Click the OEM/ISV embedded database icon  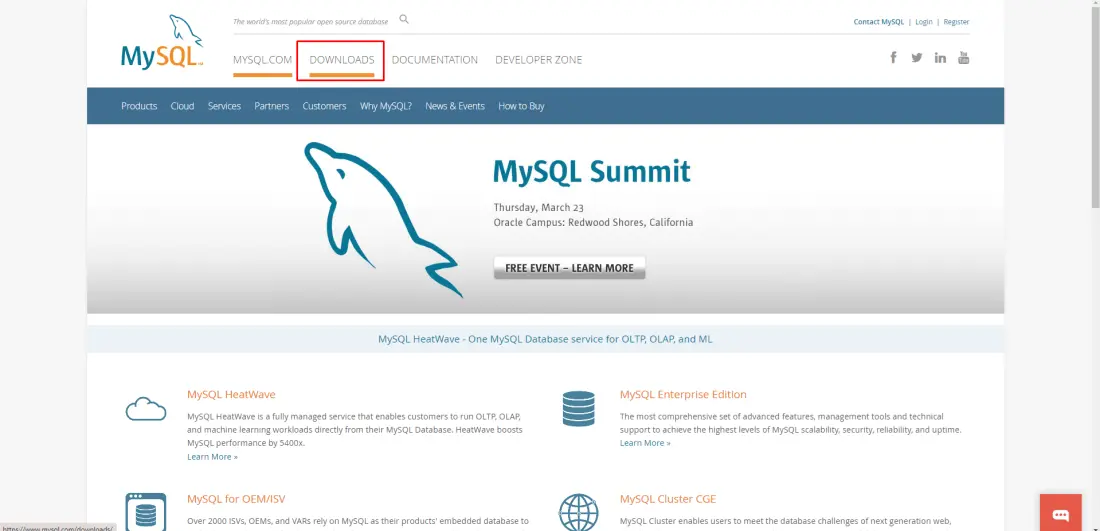tap(146, 511)
